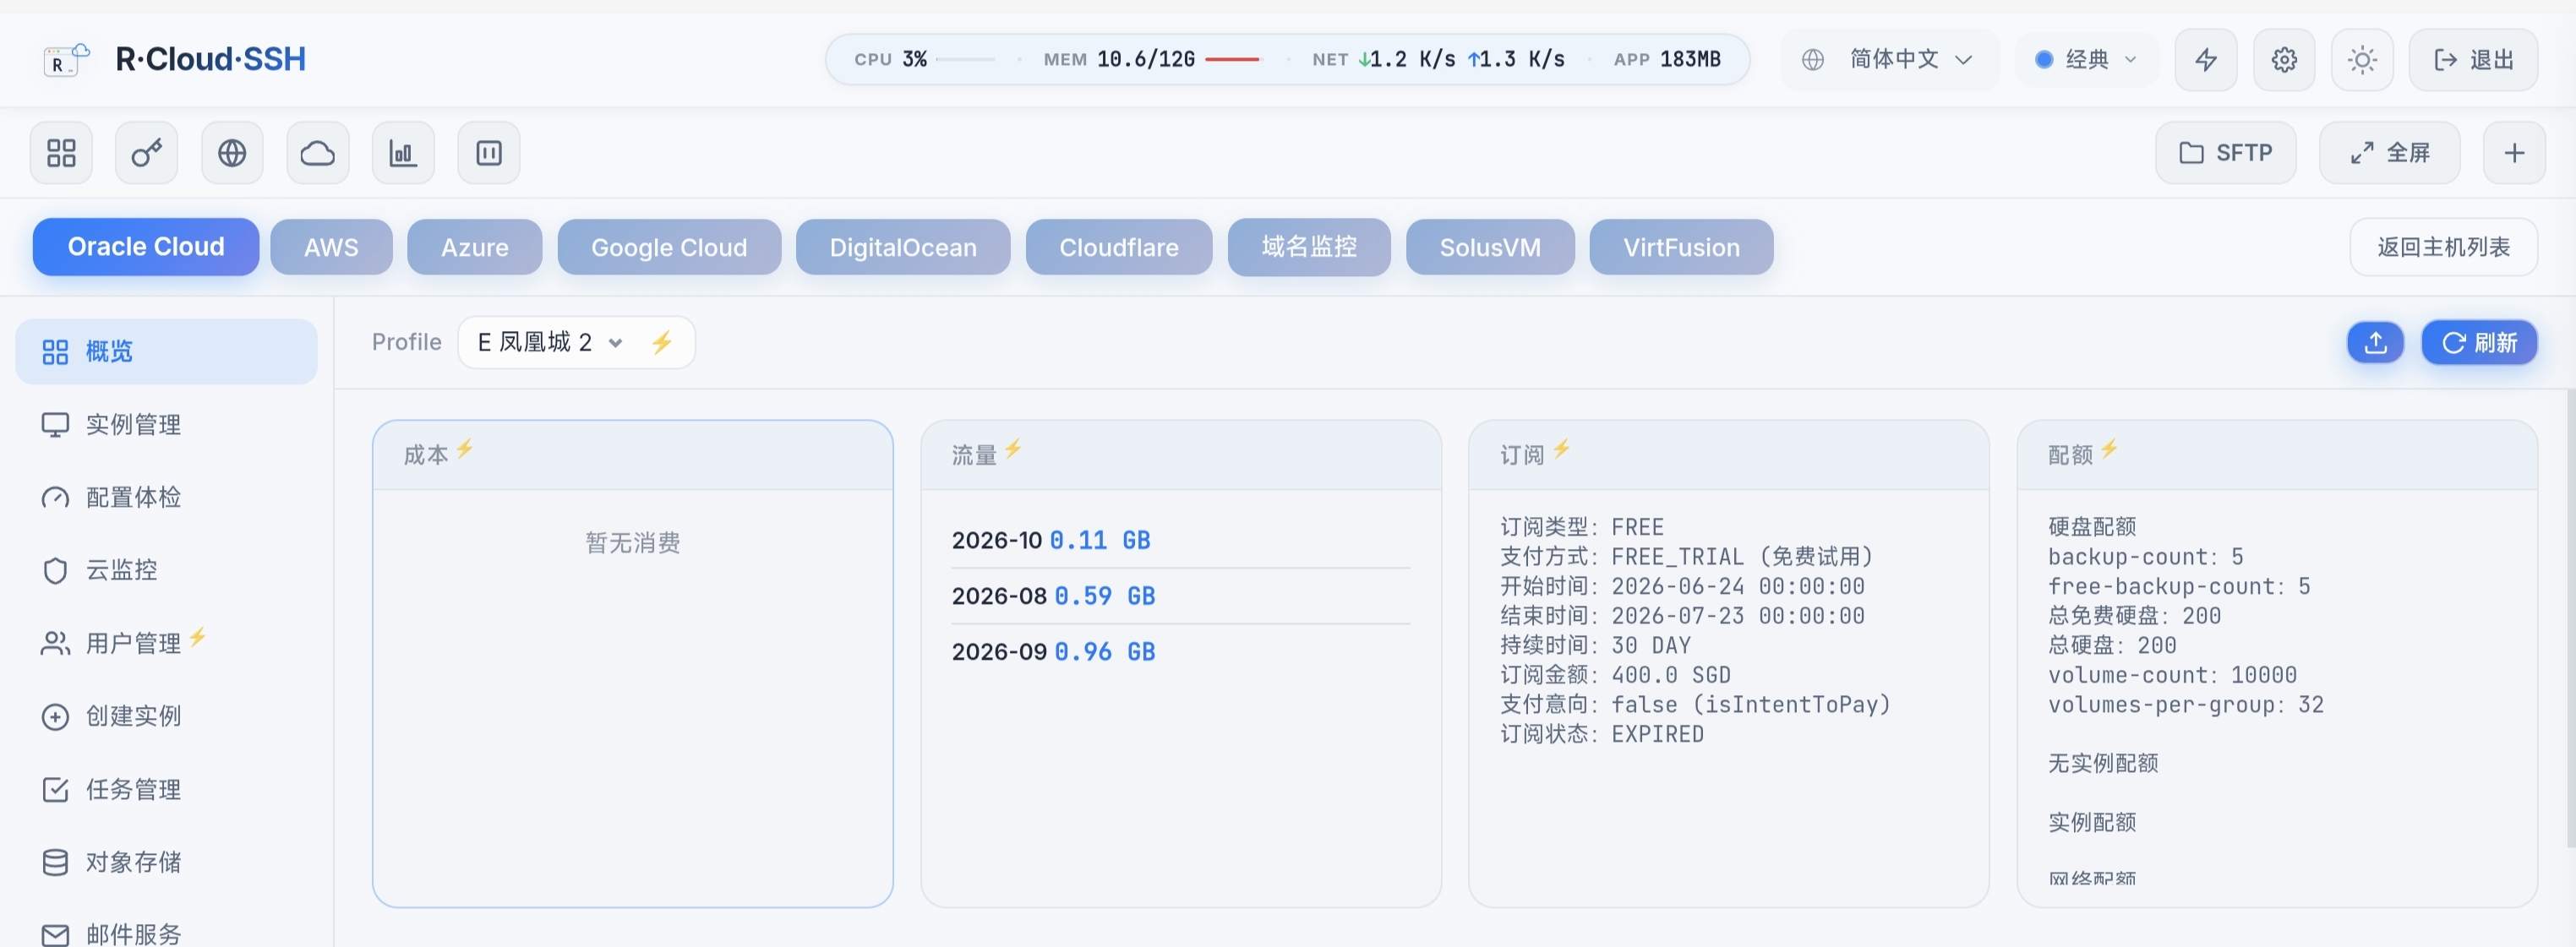2576x947 pixels.
Task: Click the split panel icon in toolbar
Action: coord(489,153)
